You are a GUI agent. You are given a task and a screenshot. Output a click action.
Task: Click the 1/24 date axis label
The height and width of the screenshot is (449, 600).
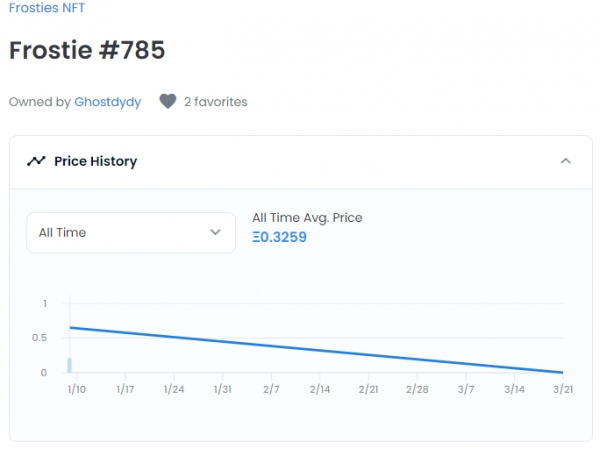174,389
